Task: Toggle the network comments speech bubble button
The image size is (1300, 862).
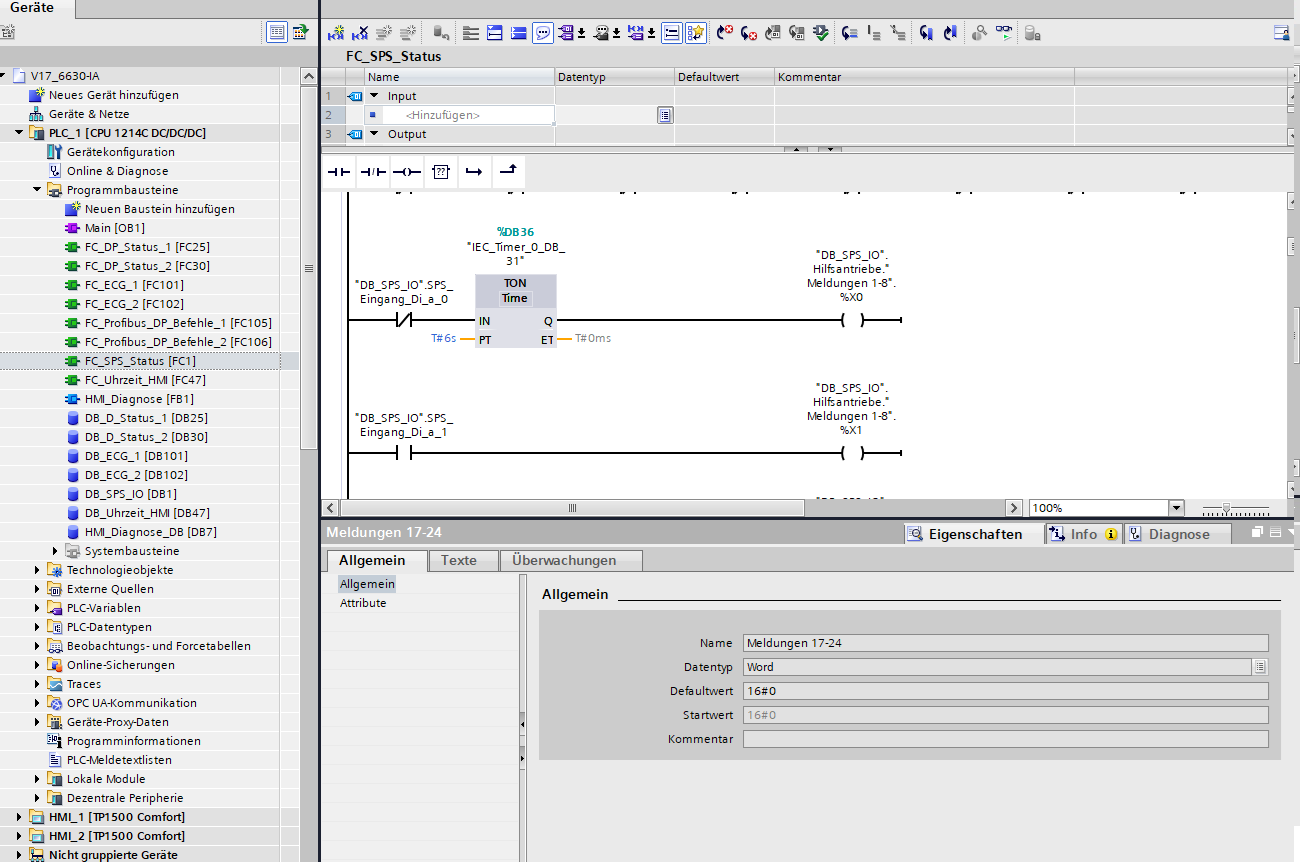Action: point(543,33)
